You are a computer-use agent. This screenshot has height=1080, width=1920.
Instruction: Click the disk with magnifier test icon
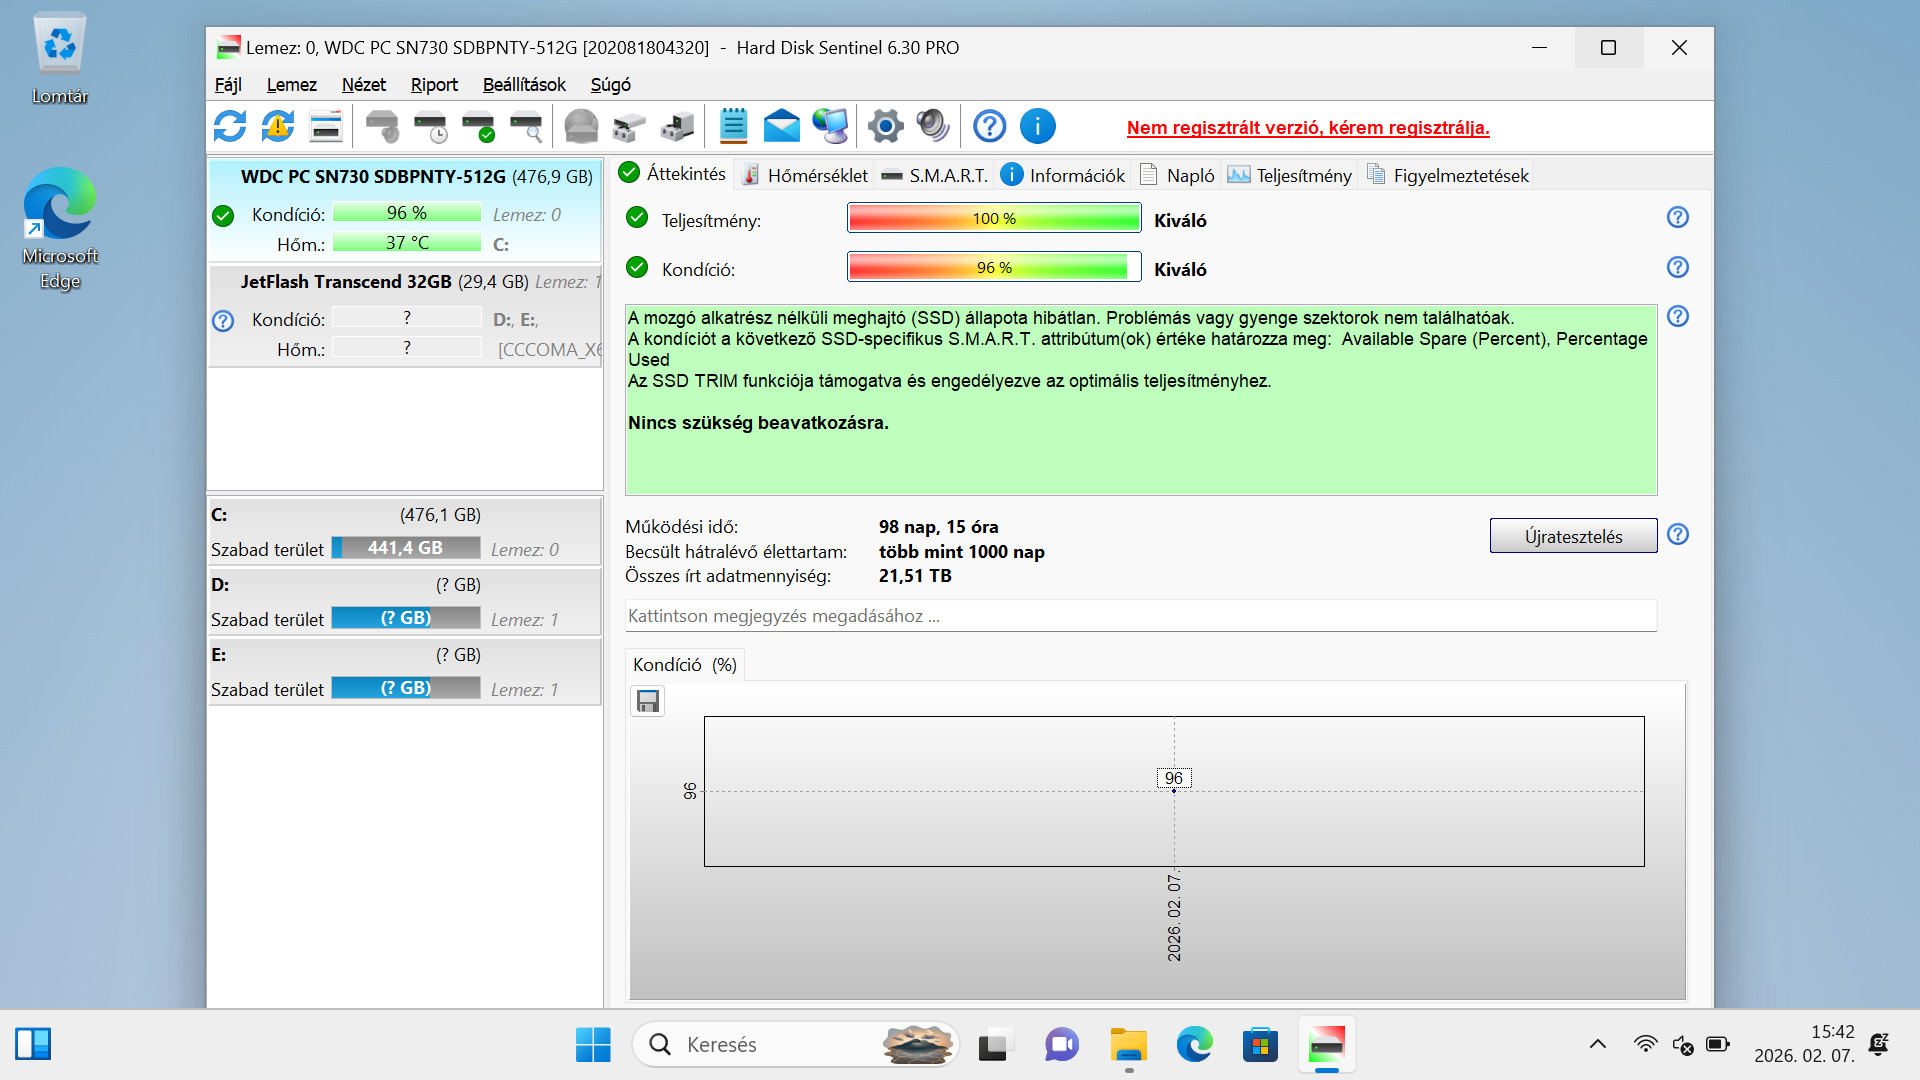coord(526,126)
